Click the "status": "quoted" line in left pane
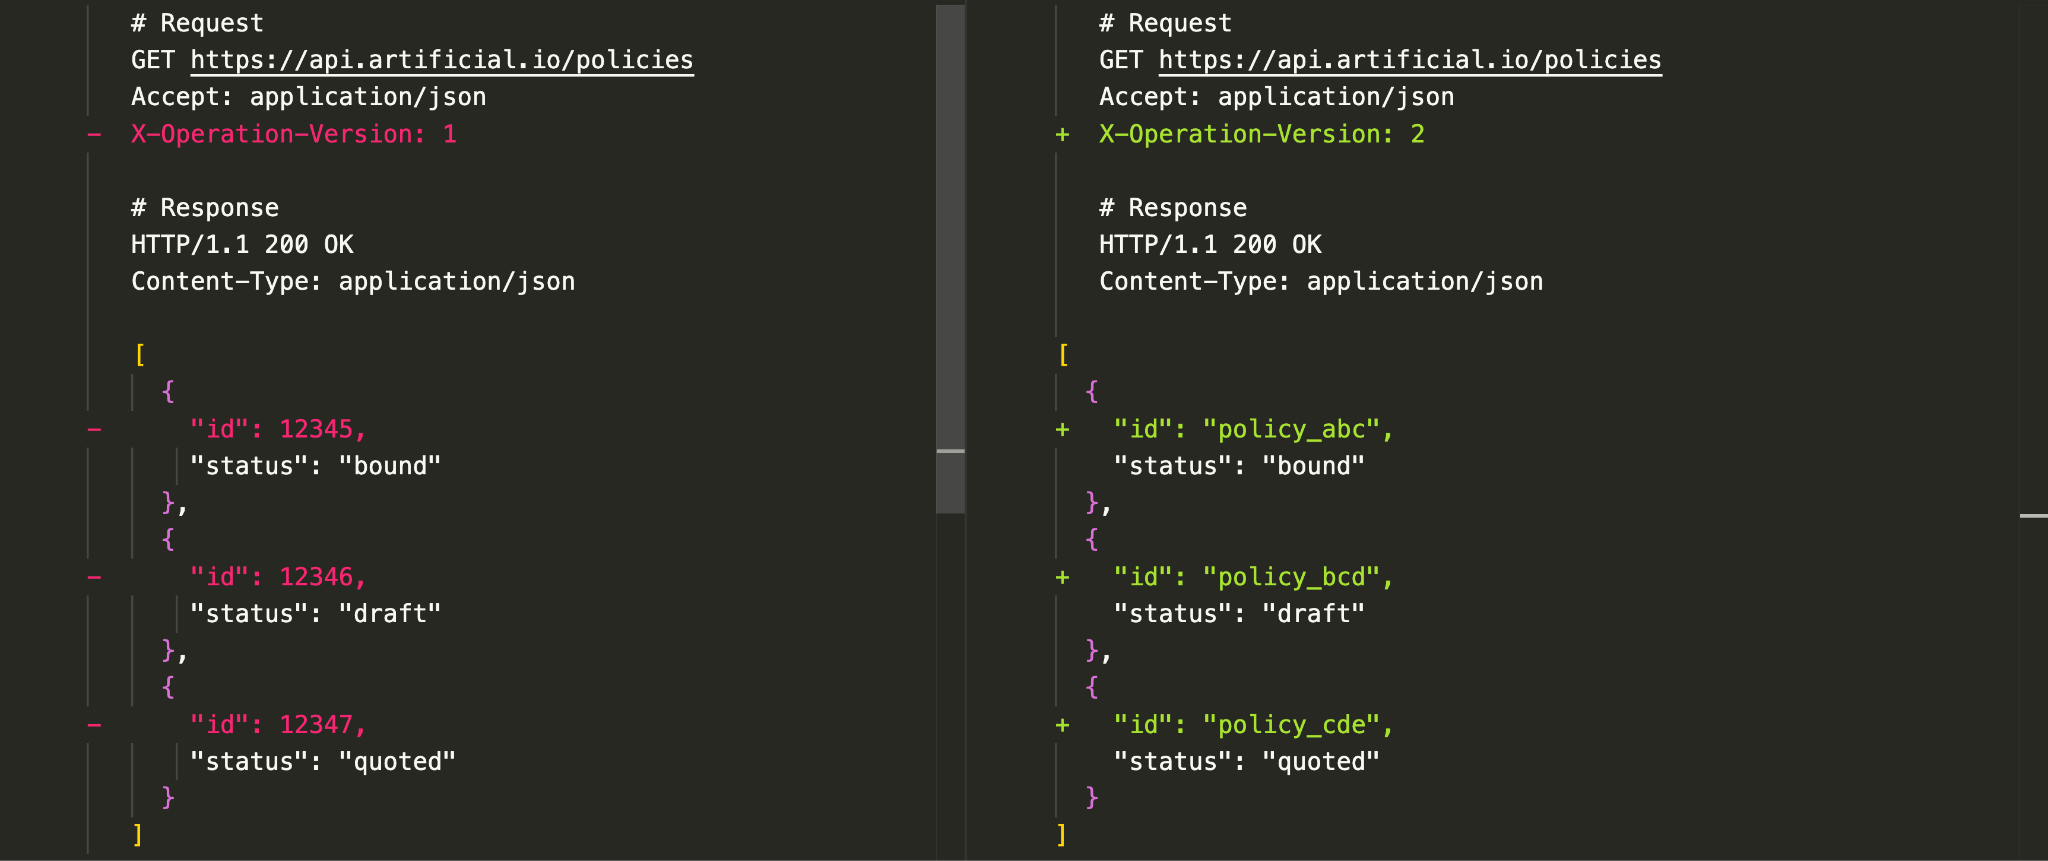This screenshot has height=861, width=2048. [322, 762]
